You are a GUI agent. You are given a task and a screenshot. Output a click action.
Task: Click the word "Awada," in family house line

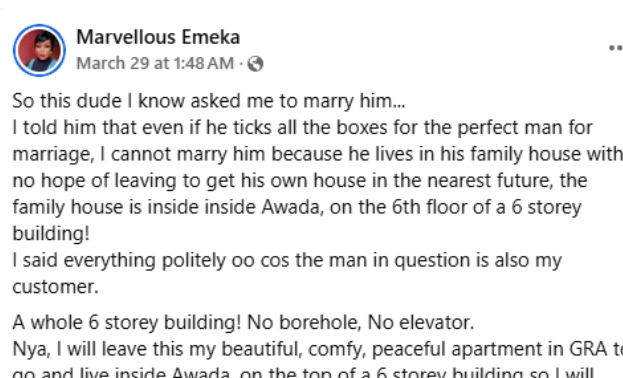tap(292, 207)
